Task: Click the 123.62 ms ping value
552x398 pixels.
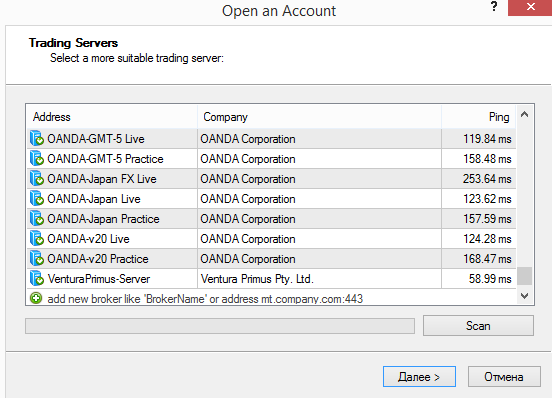Action: pyautogui.click(x=487, y=199)
